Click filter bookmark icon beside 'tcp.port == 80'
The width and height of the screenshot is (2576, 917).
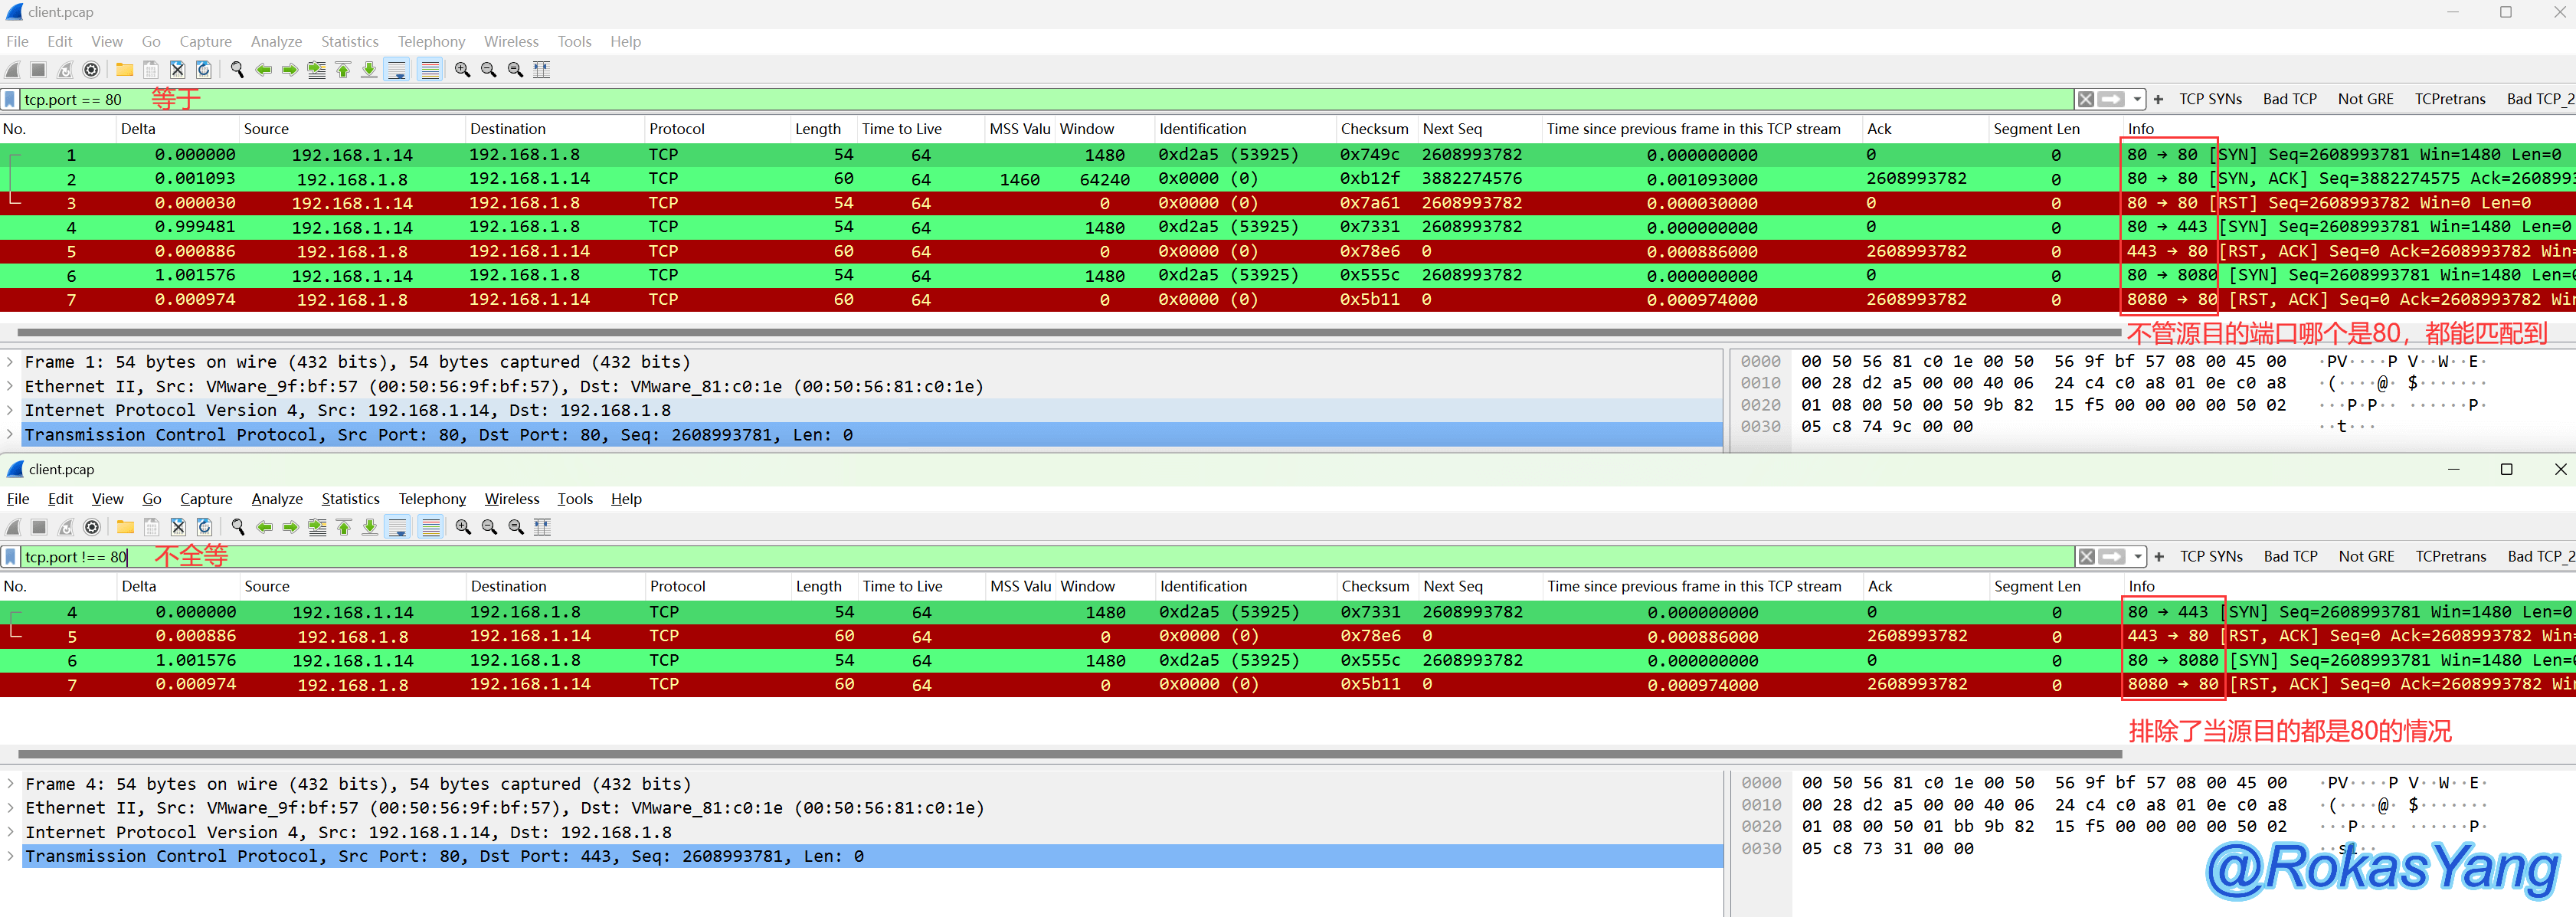(x=10, y=100)
